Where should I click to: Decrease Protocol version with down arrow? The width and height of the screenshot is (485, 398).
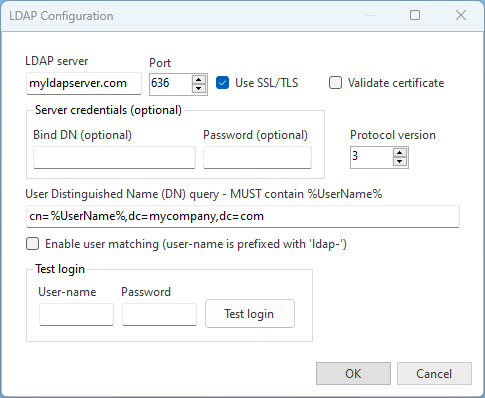pyautogui.click(x=400, y=162)
